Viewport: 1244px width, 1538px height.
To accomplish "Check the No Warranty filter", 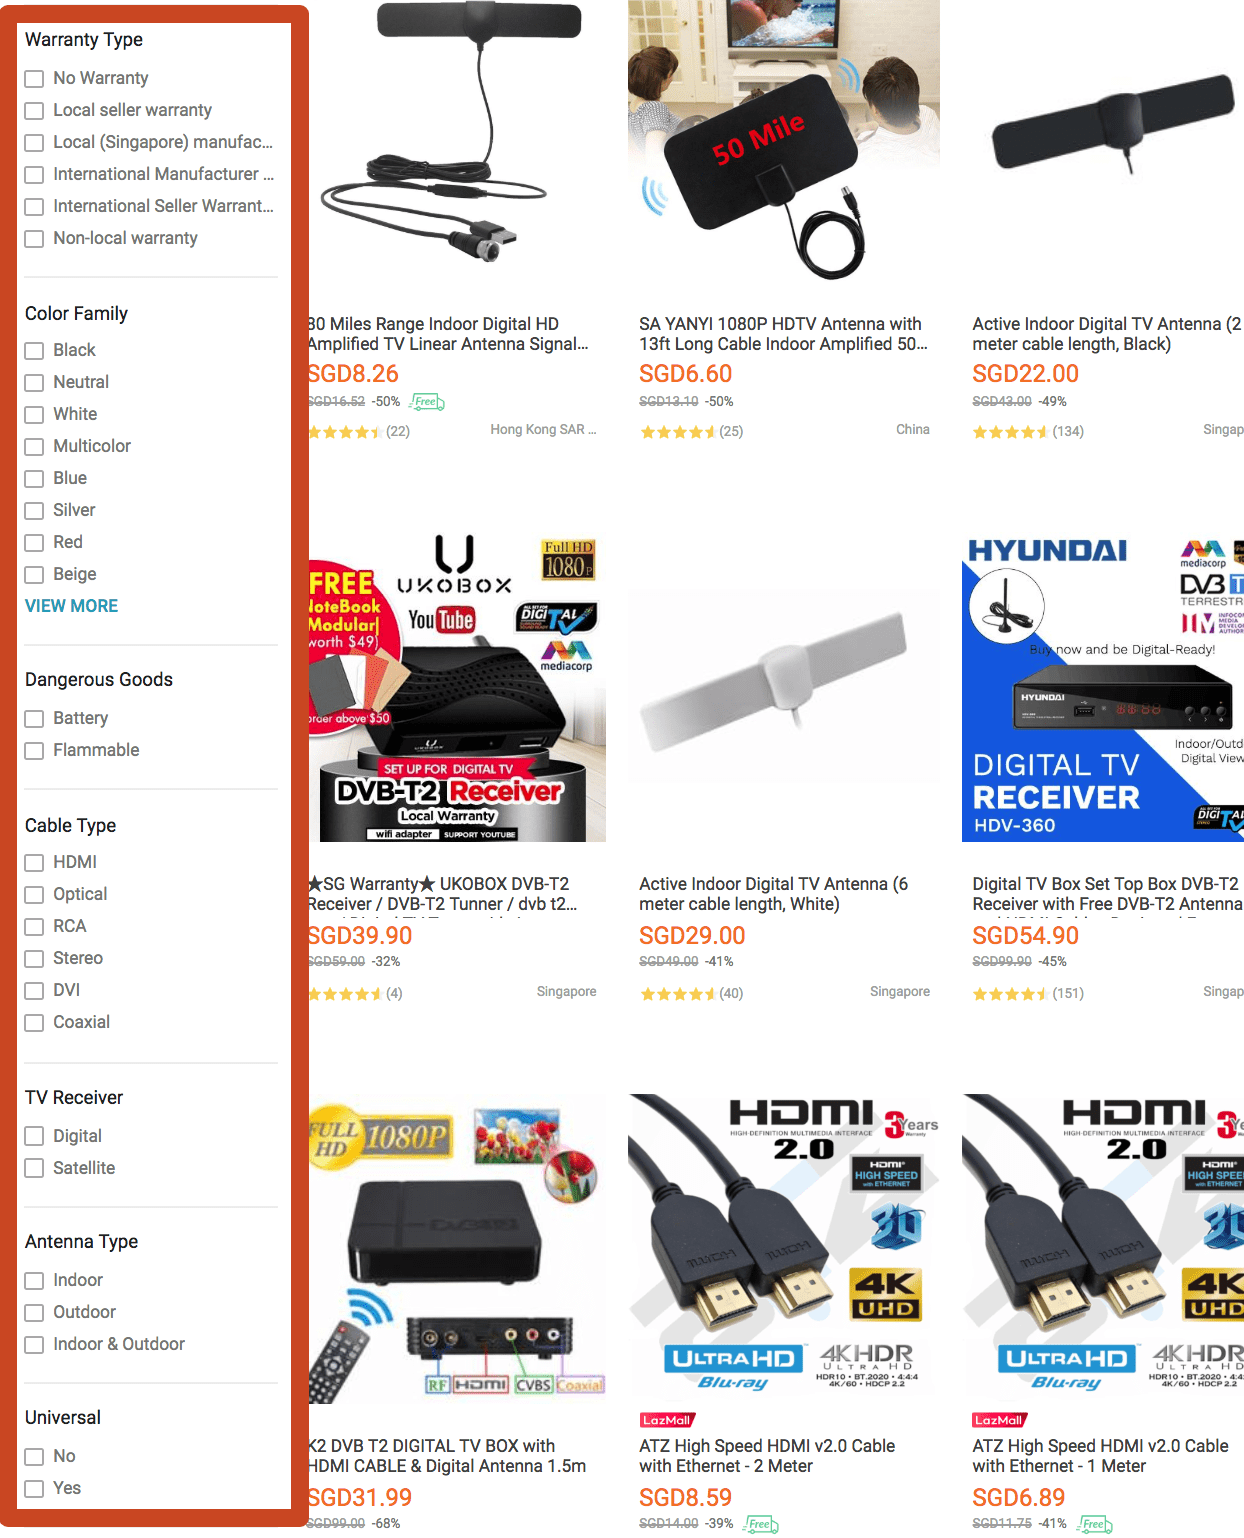I will pyautogui.click(x=34, y=78).
